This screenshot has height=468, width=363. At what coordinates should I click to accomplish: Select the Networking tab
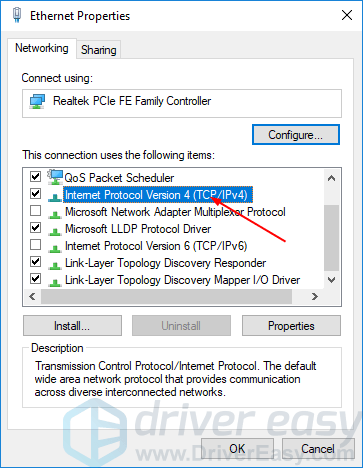coord(42,48)
